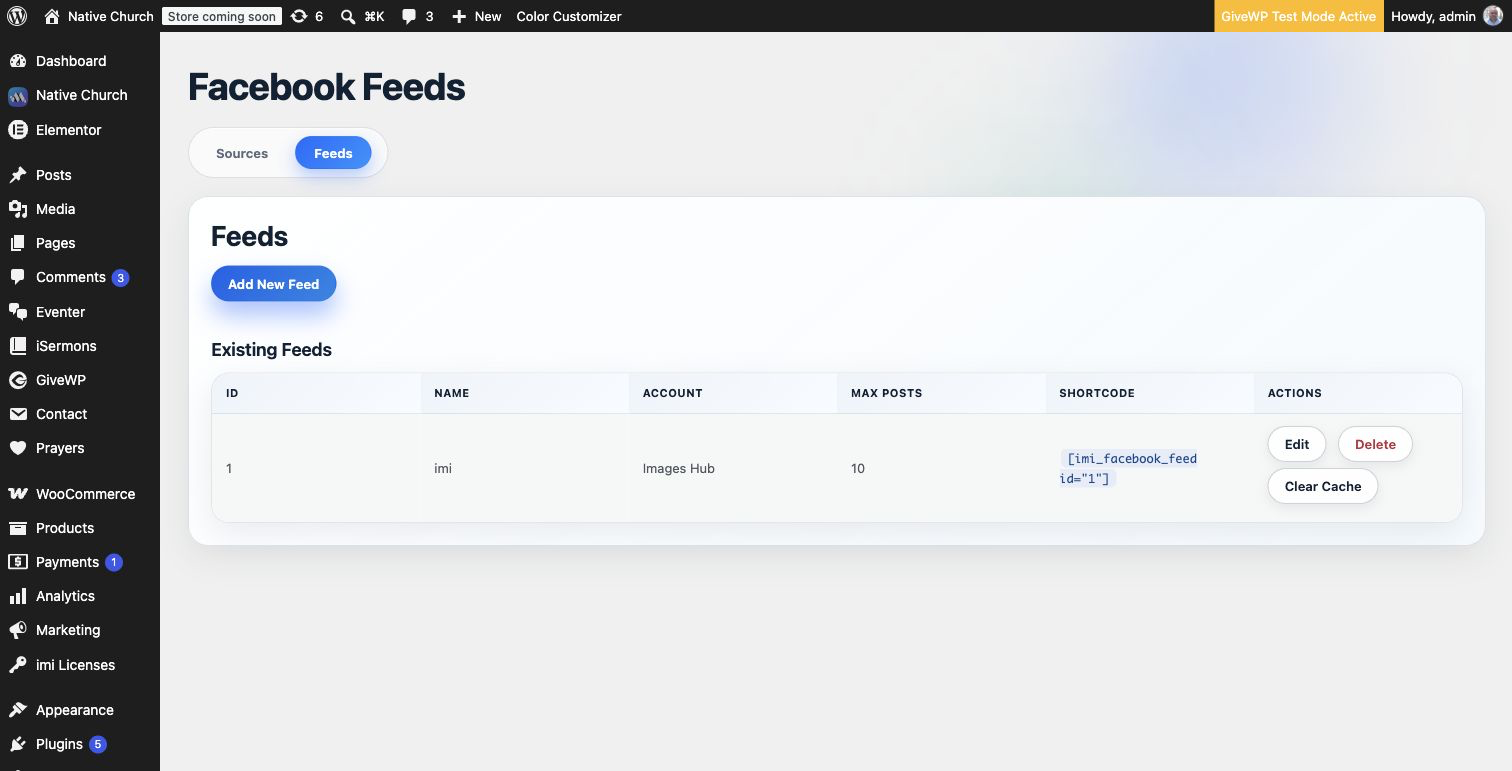
Task: Click the updates refresh icon showing 6
Action: click(x=299, y=16)
